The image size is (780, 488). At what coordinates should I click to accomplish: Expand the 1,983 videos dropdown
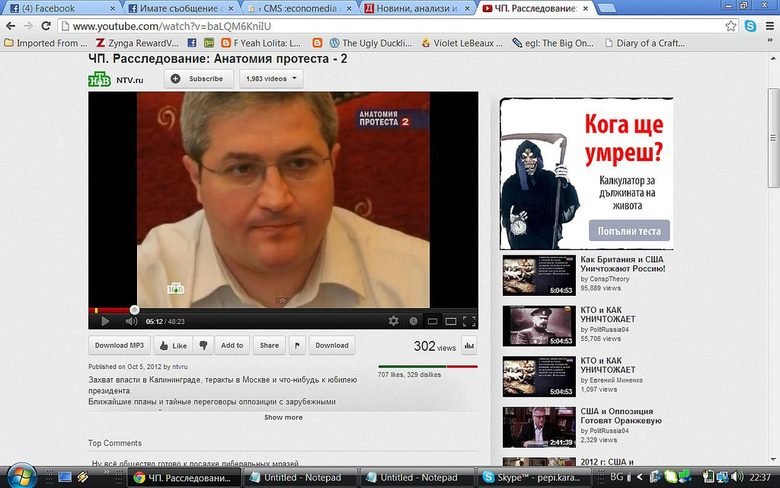[271, 79]
